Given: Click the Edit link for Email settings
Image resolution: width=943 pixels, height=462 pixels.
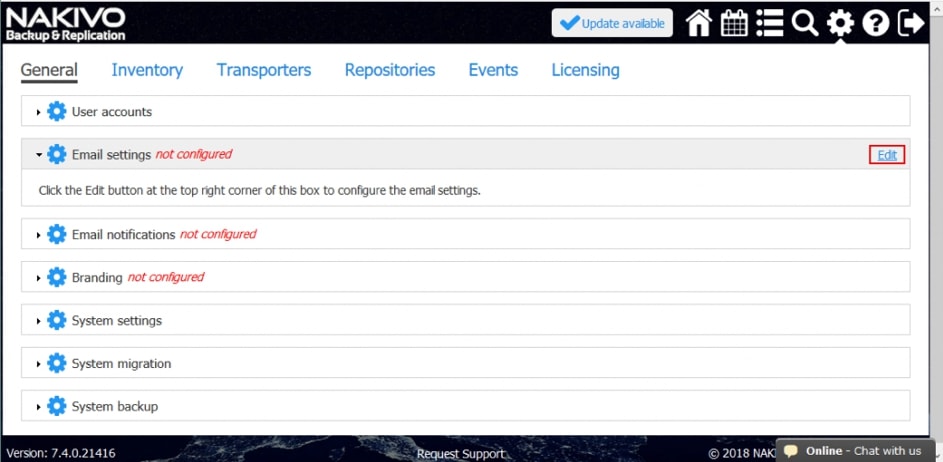Looking at the screenshot, I should coord(887,155).
